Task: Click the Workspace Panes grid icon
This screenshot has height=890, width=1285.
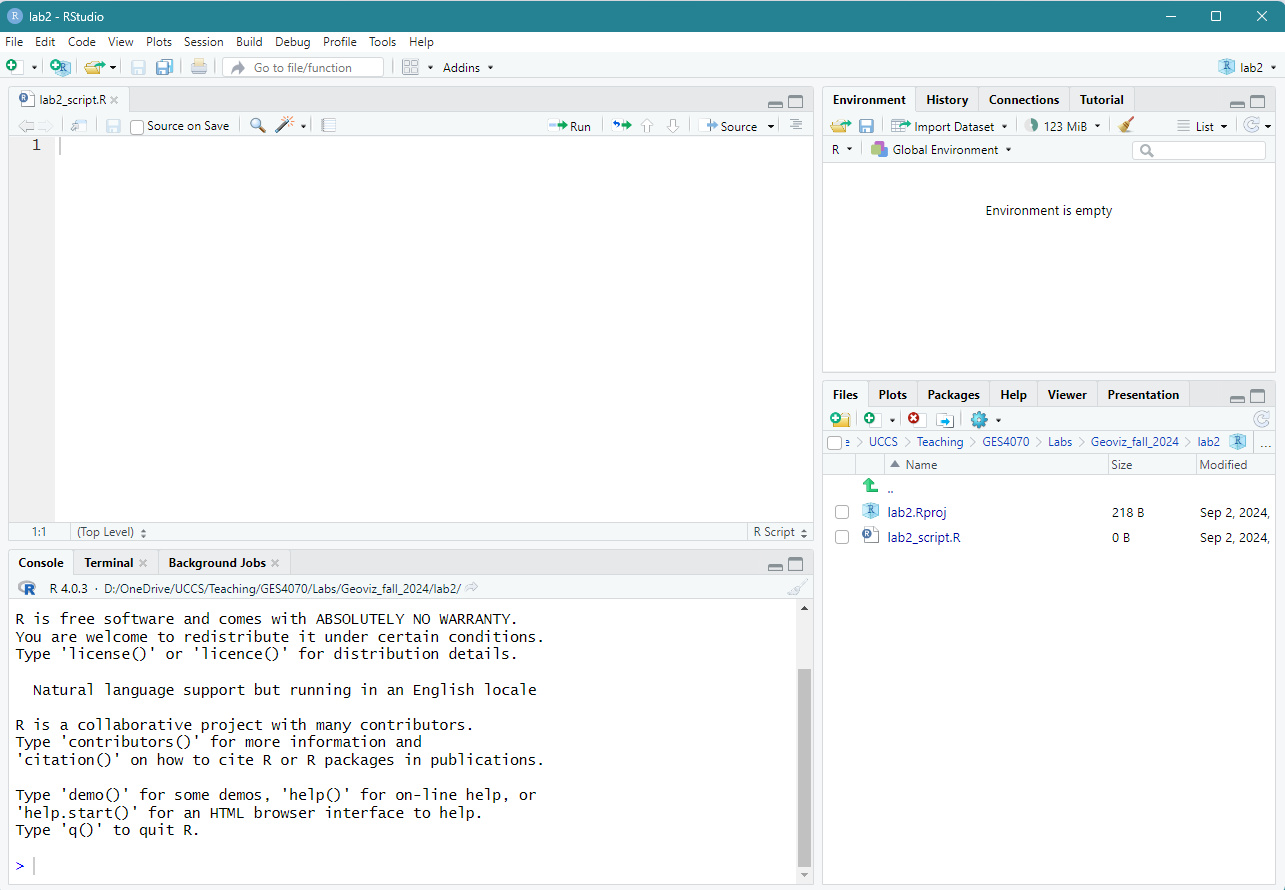Action: point(410,67)
